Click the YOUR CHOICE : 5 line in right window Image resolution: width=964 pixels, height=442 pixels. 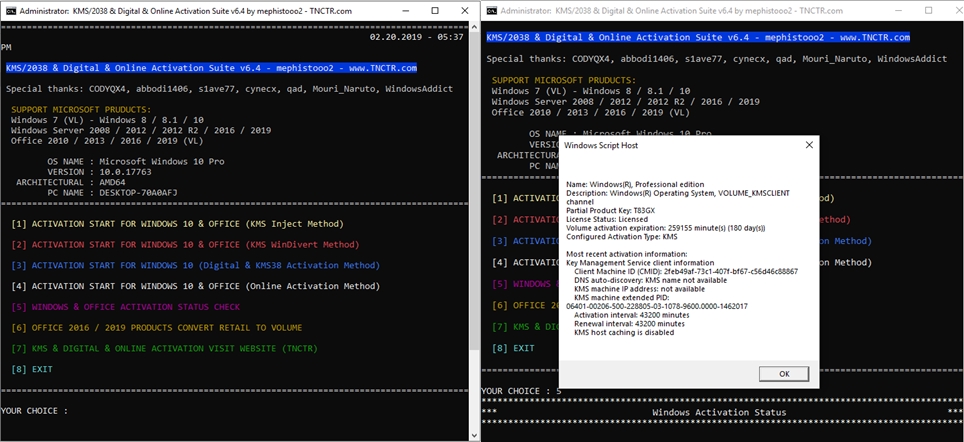pyautogui.click(x=521, y=391)
